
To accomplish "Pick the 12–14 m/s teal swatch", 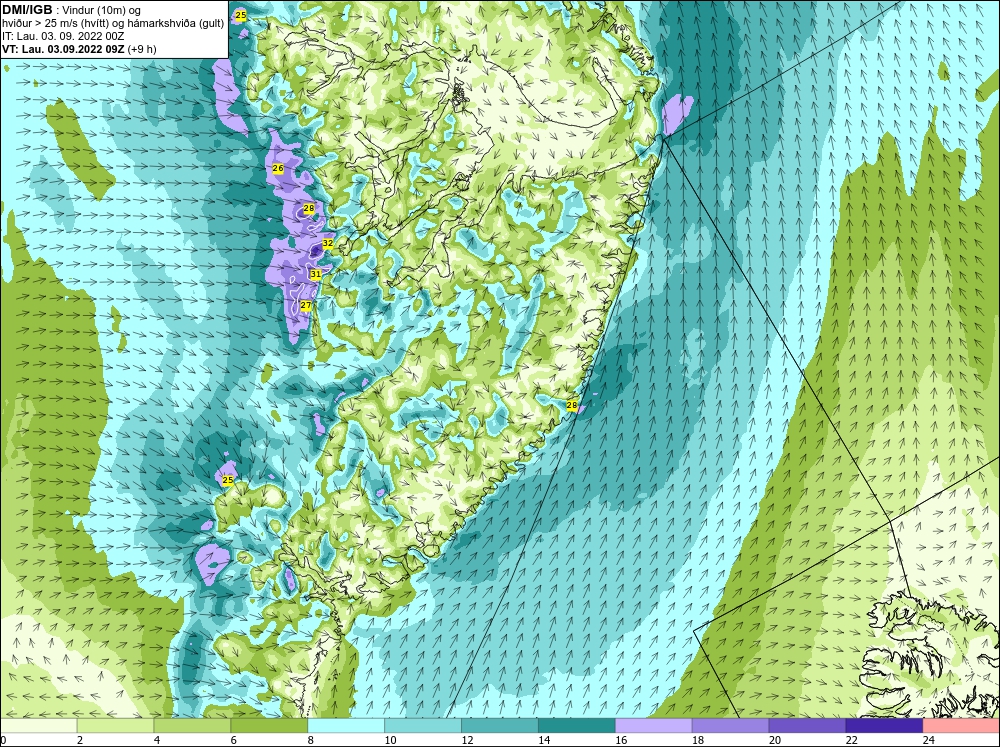I will point(500,725).
